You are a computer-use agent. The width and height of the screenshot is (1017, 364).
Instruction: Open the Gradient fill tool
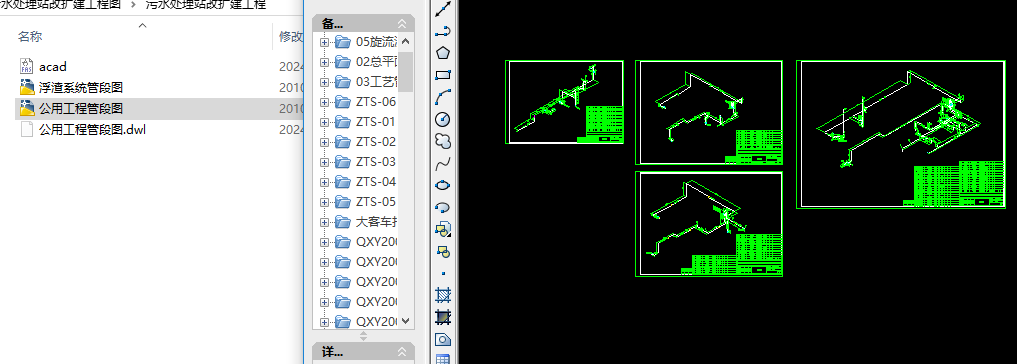(x=443, y=317)
